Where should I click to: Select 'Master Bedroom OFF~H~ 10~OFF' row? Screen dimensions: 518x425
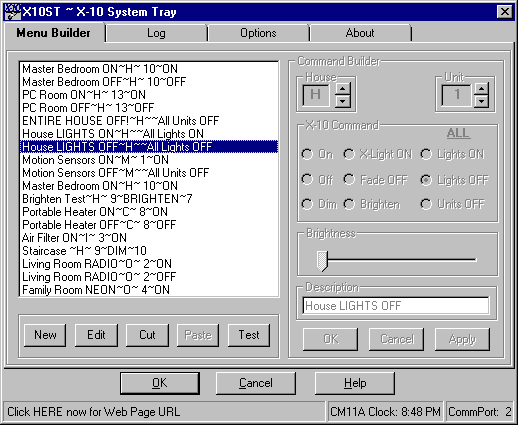coord(149,82)
